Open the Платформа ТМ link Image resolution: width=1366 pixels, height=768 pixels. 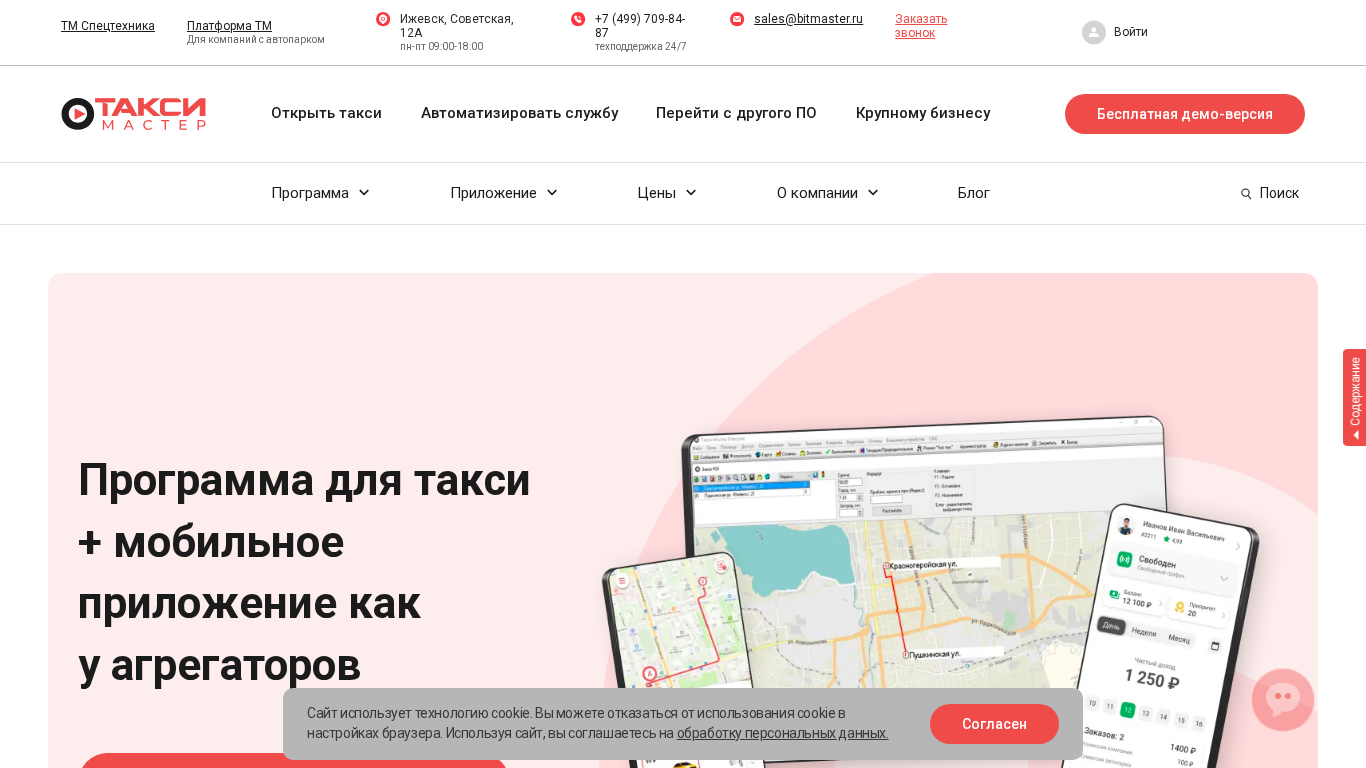click(x=229, y=26)
